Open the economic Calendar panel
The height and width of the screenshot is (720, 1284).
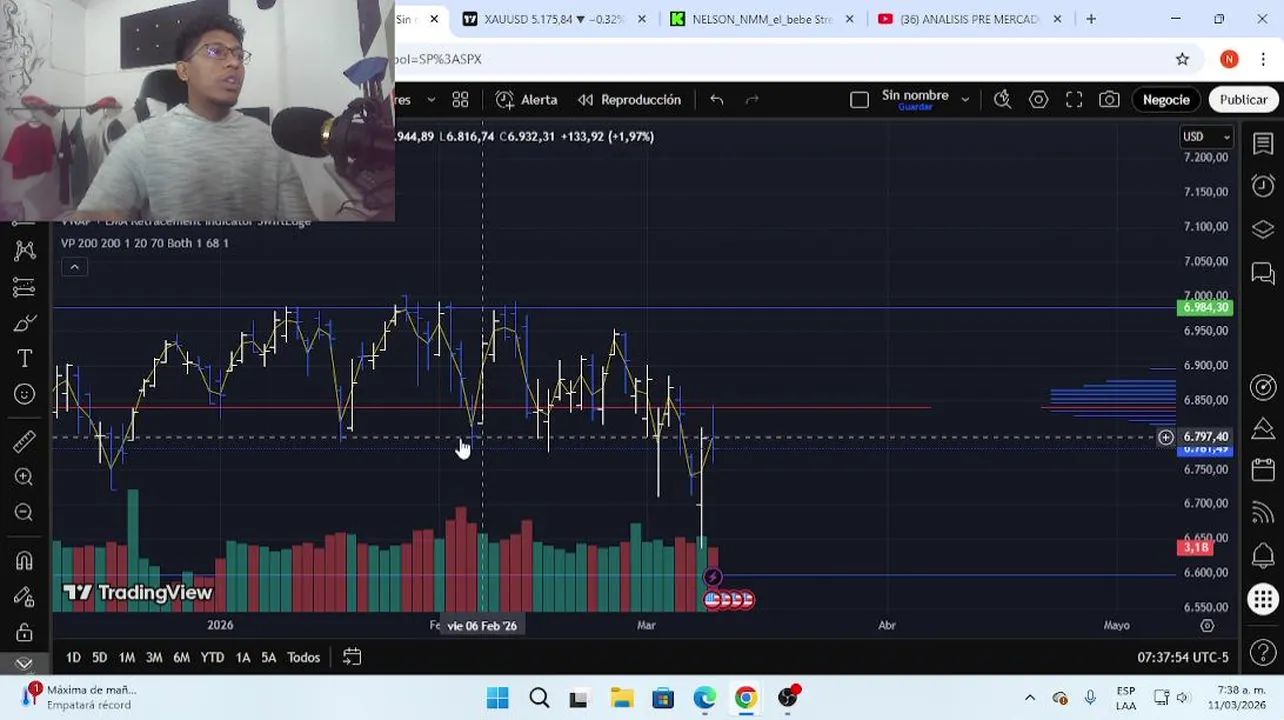tap(1263, 471)
